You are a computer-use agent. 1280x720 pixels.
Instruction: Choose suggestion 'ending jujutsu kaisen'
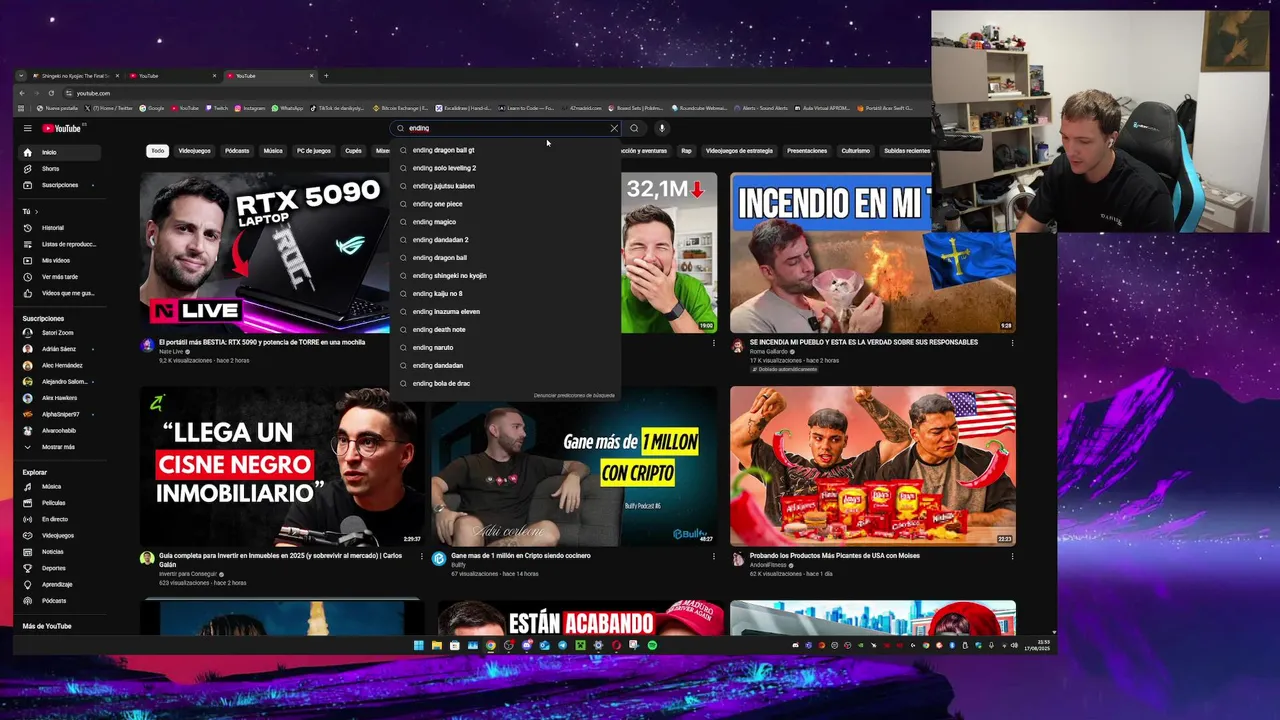505,186
